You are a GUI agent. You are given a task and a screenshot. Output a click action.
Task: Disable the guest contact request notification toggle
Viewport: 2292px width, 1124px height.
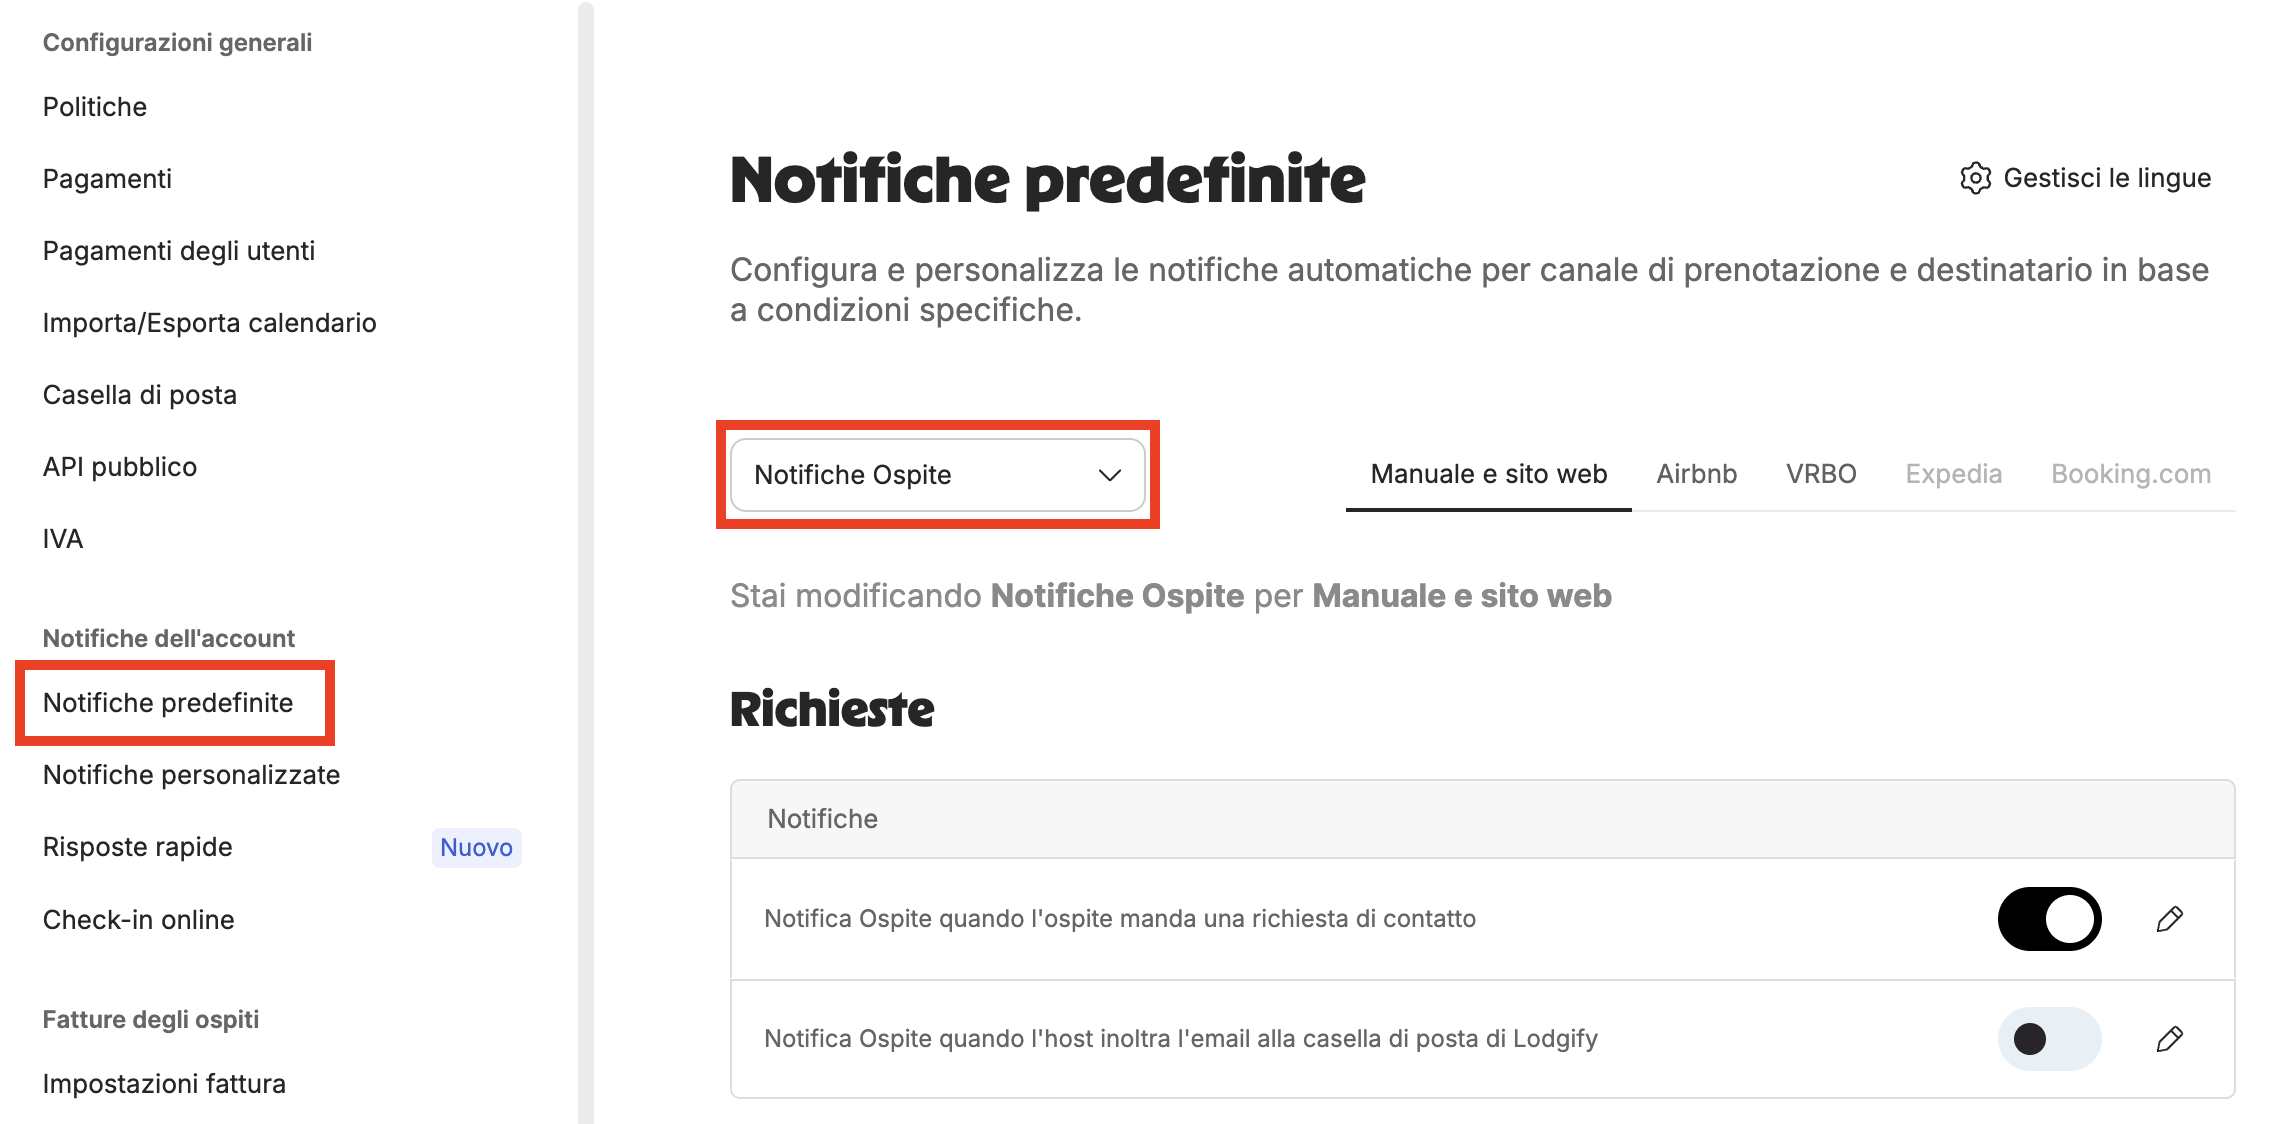(x=2049, y=919)
